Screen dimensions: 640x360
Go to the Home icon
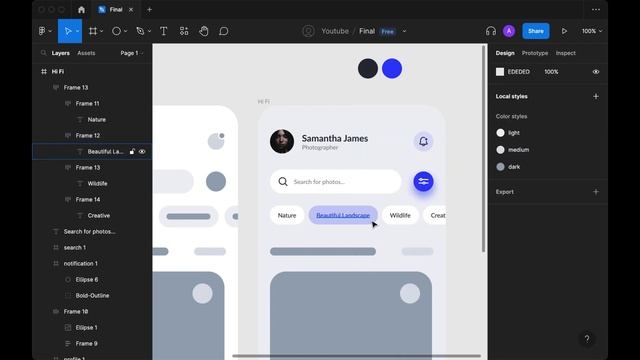(x=81, y=9)
